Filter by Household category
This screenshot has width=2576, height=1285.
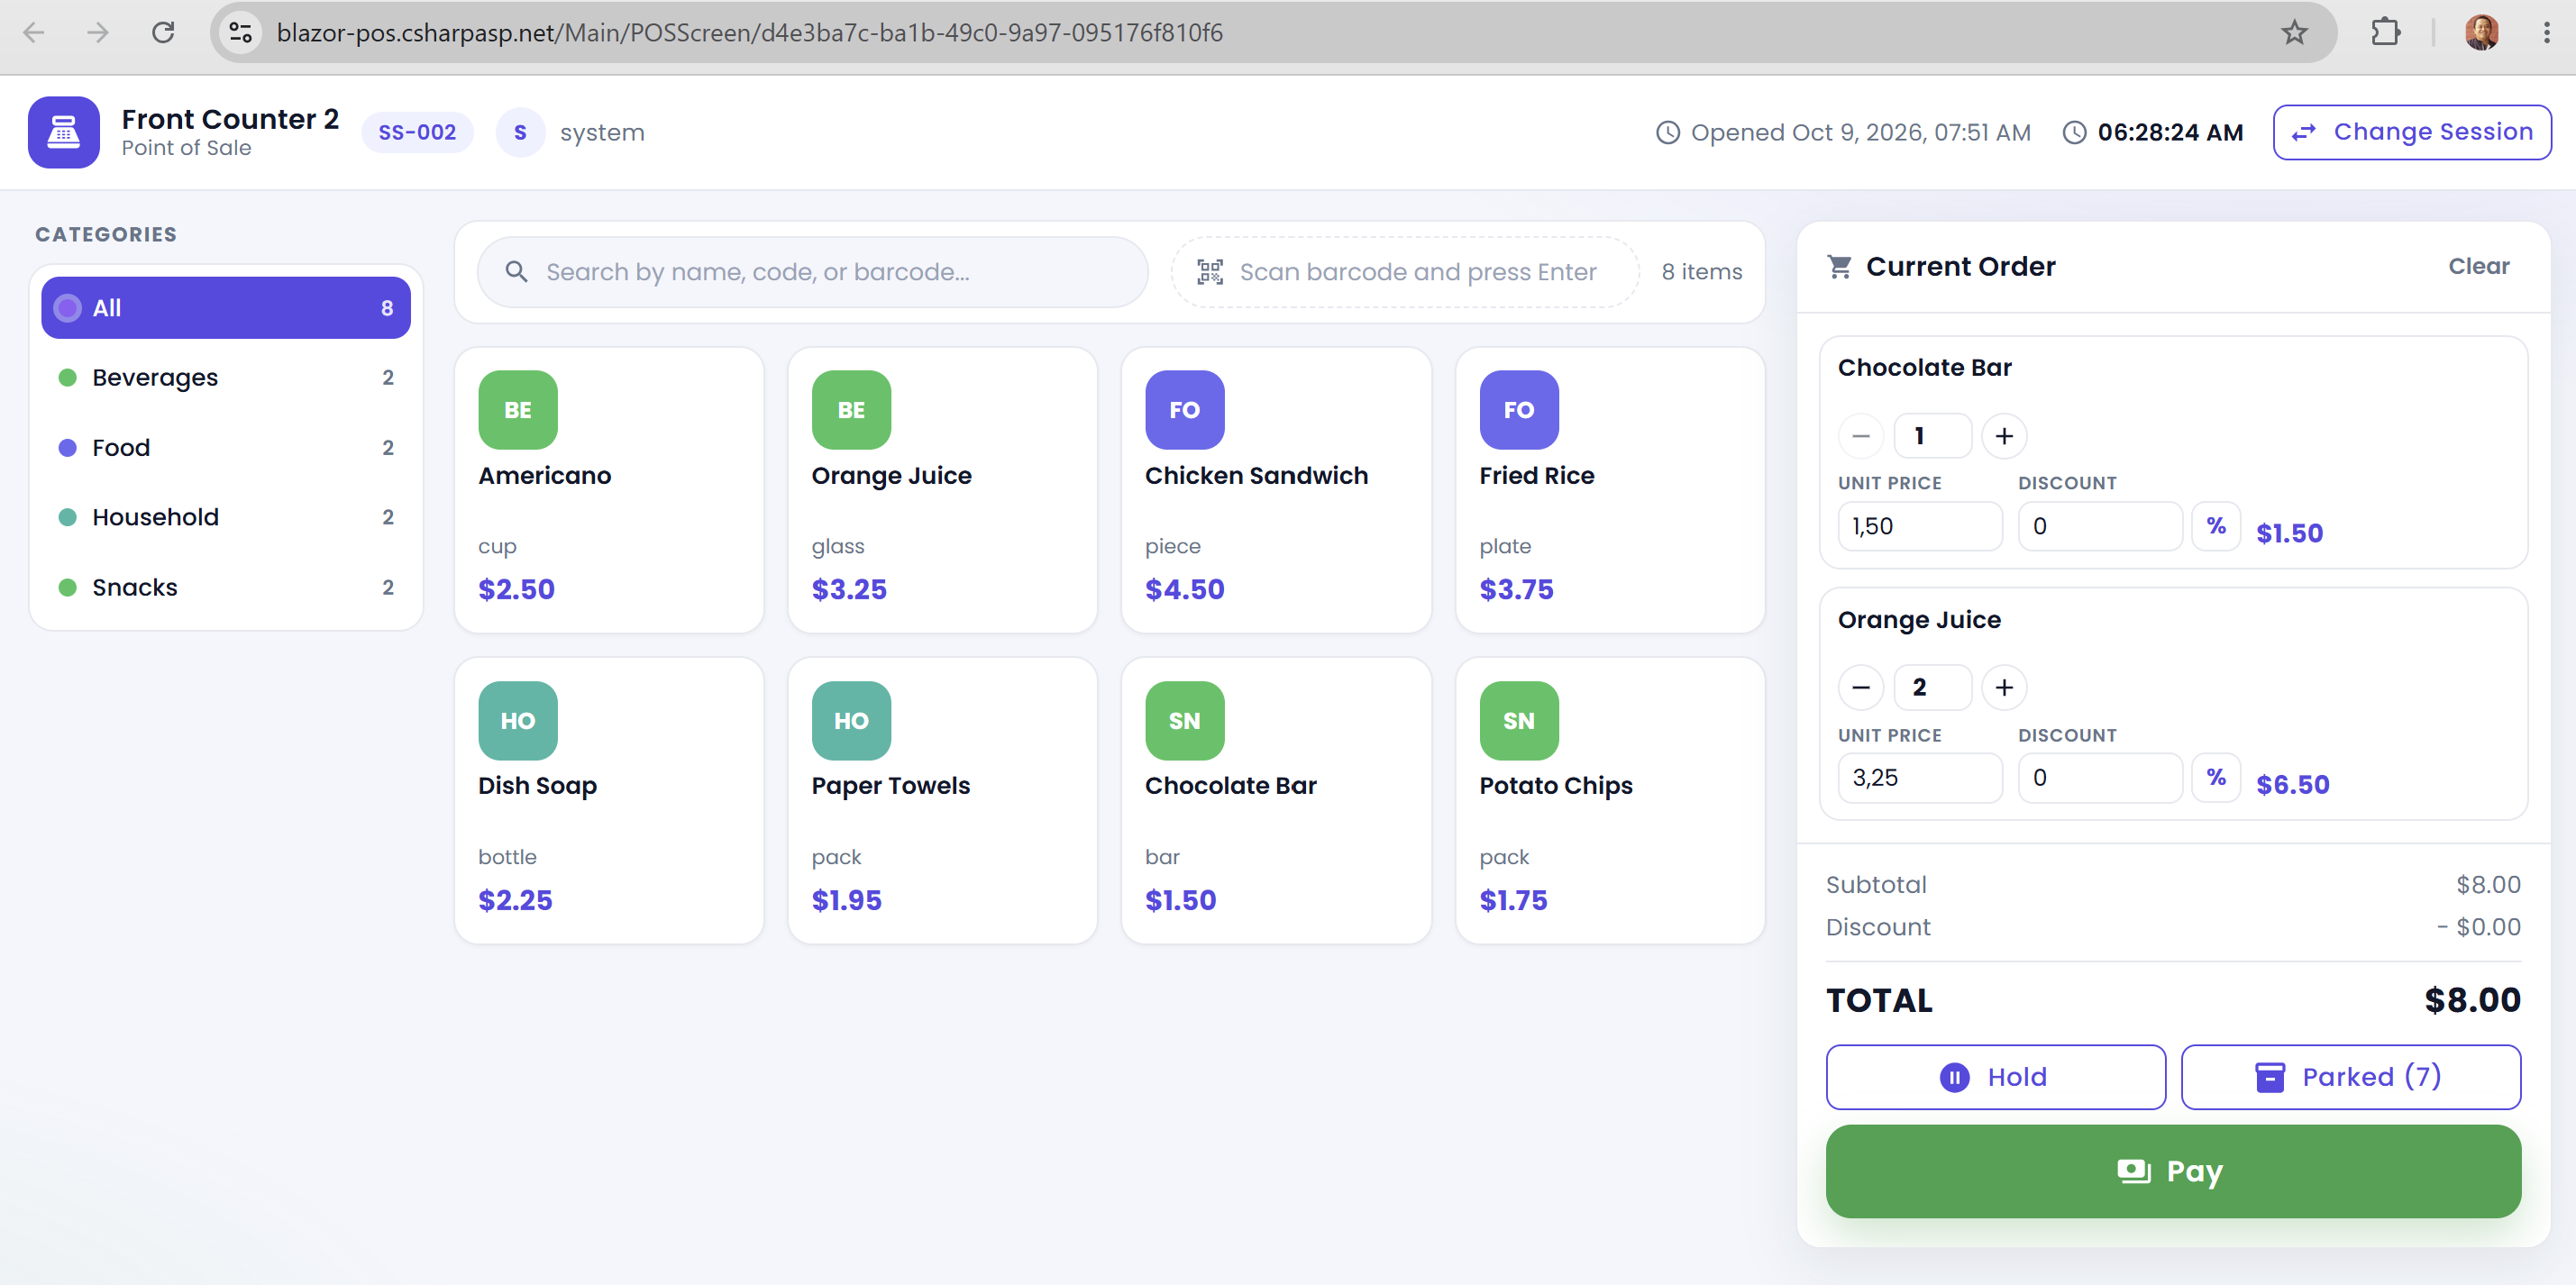[x=225, y=517]
